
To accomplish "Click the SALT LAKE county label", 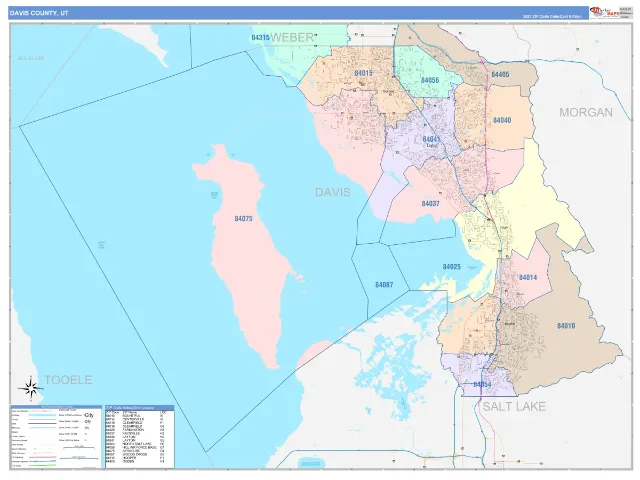I will click(514, 407).
